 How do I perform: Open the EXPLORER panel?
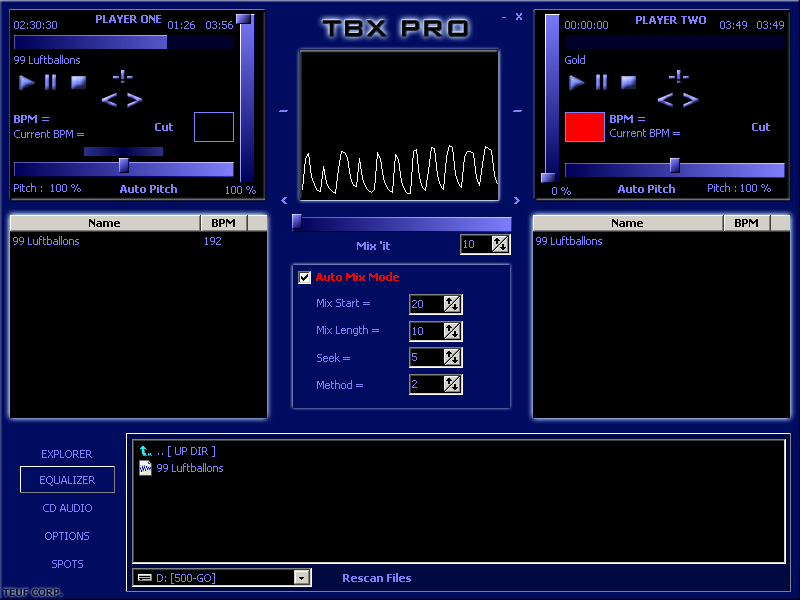67,454
